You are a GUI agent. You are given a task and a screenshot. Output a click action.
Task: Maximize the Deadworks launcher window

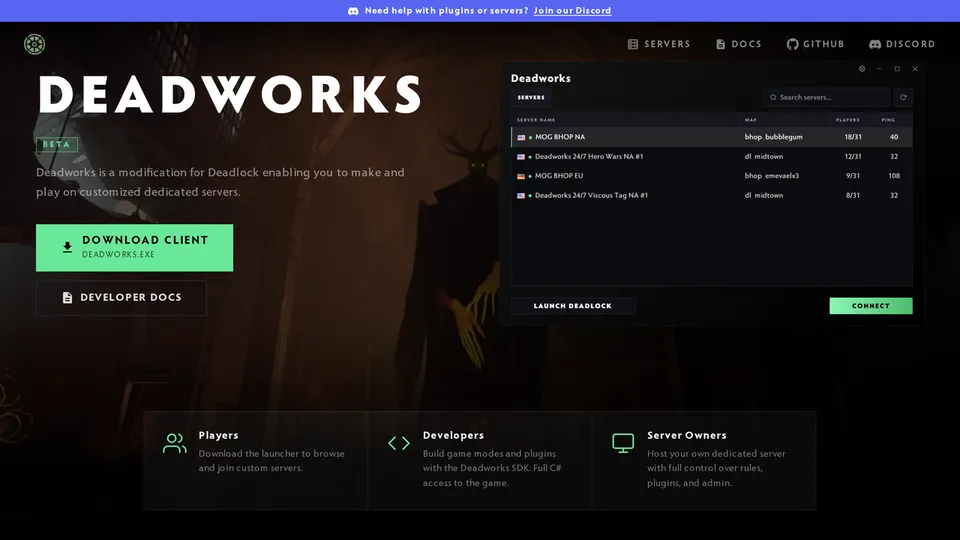pos(897,69)
